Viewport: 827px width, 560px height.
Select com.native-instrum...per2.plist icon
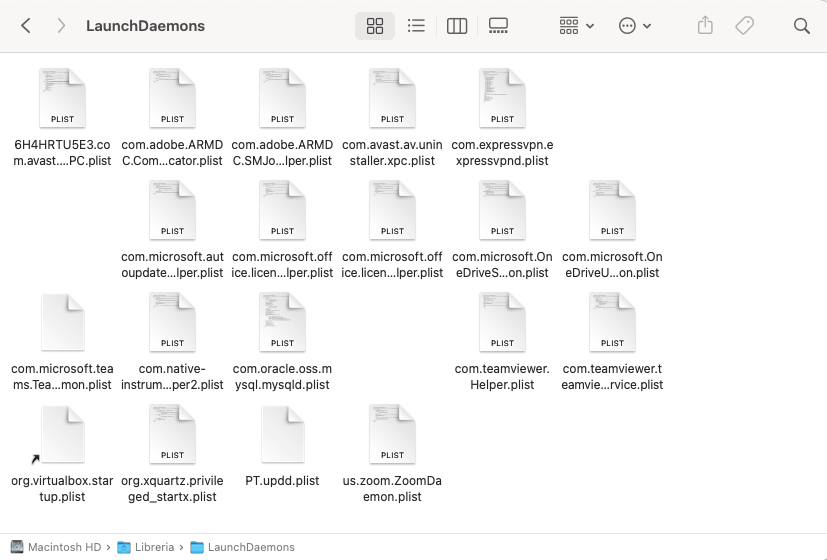172,322
